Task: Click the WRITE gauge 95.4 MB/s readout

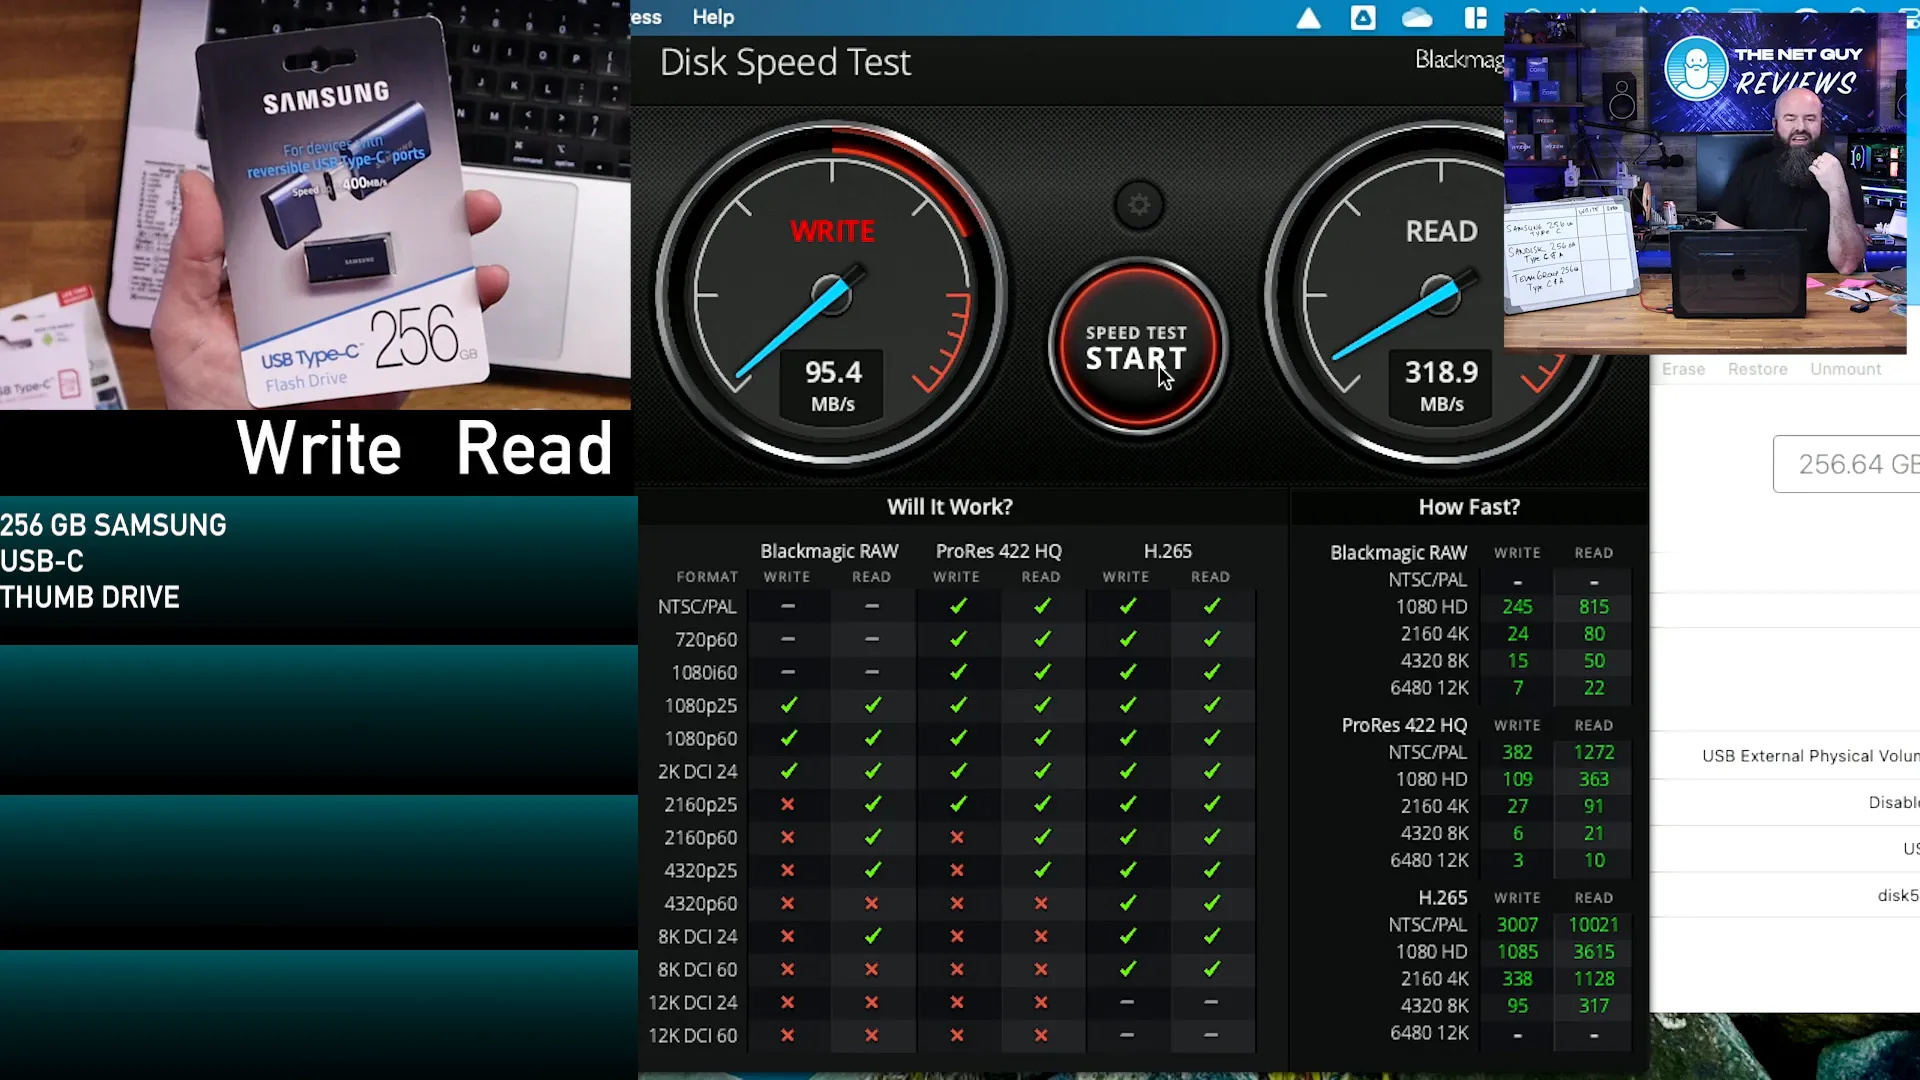Action: click(x=833, y=385)
